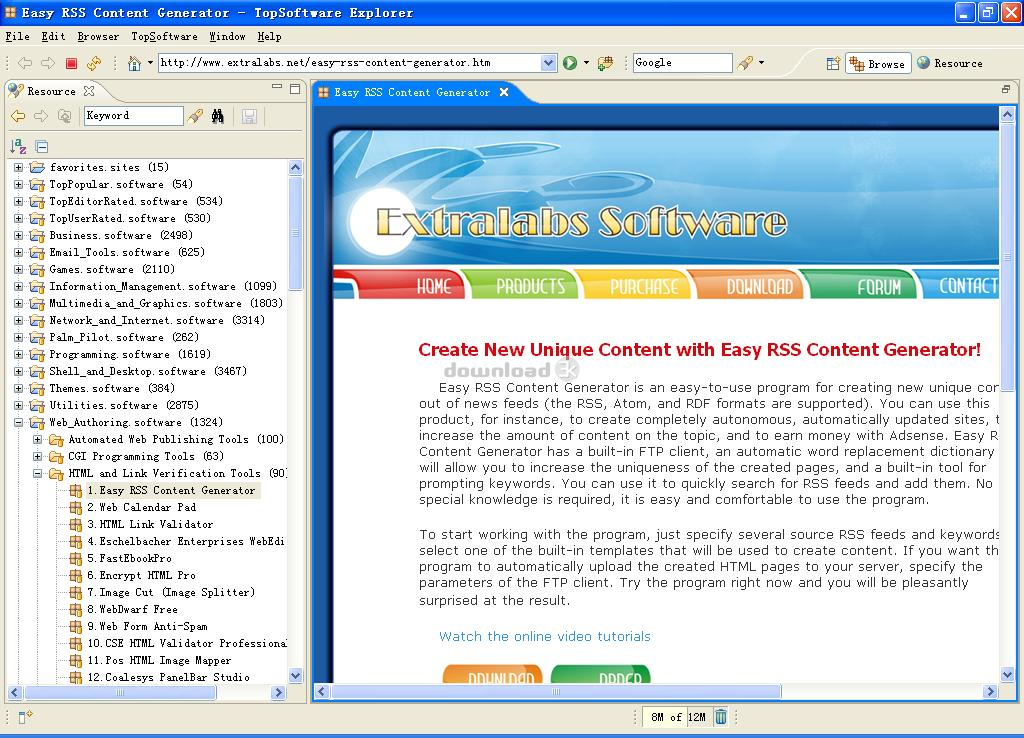This screenshot has width=1024, height=738.
Task: Click the save disk icon in Resource panel
Action: (x=249, y=116)
